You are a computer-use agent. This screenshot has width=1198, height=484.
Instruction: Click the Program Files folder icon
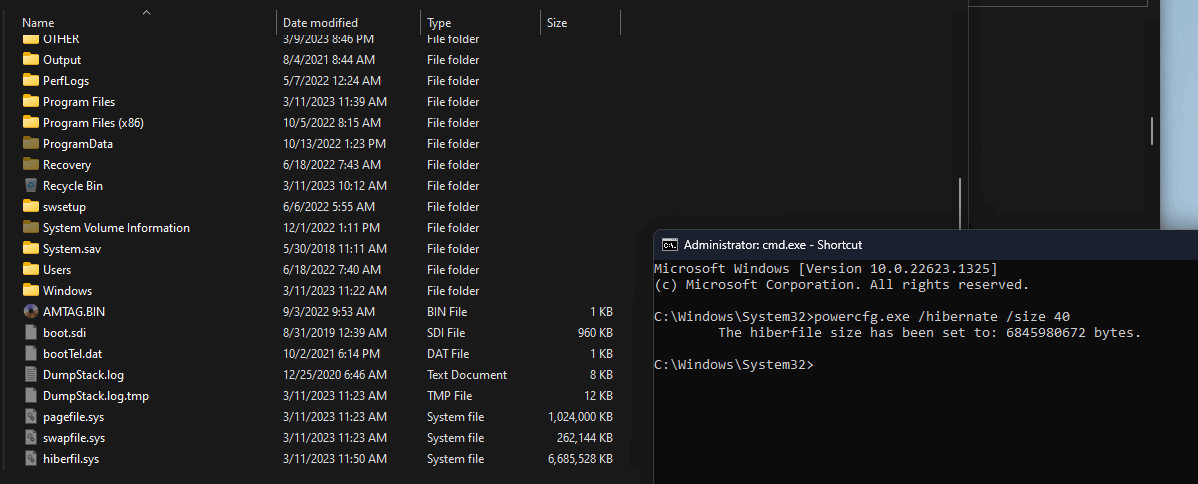pos(31,101)
